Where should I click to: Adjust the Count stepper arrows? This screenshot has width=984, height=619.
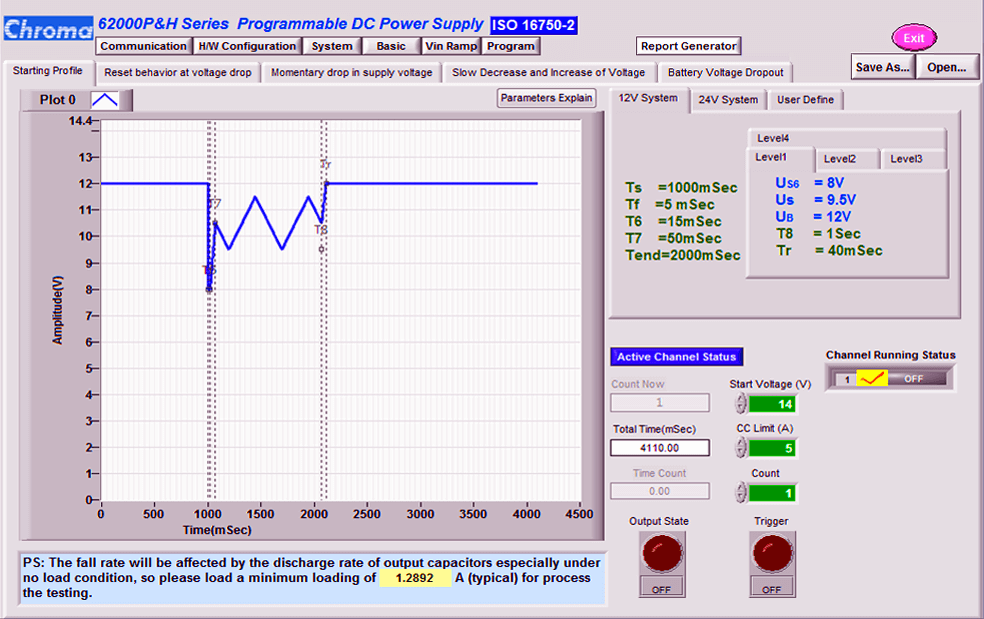(x=741, y=492)
